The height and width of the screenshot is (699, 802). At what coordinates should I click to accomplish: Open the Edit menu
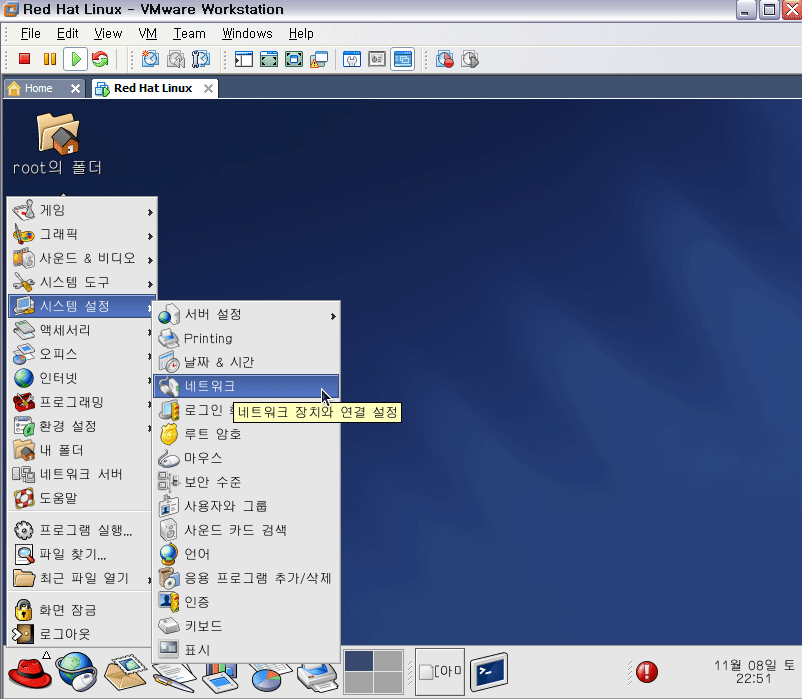point(67,34)
